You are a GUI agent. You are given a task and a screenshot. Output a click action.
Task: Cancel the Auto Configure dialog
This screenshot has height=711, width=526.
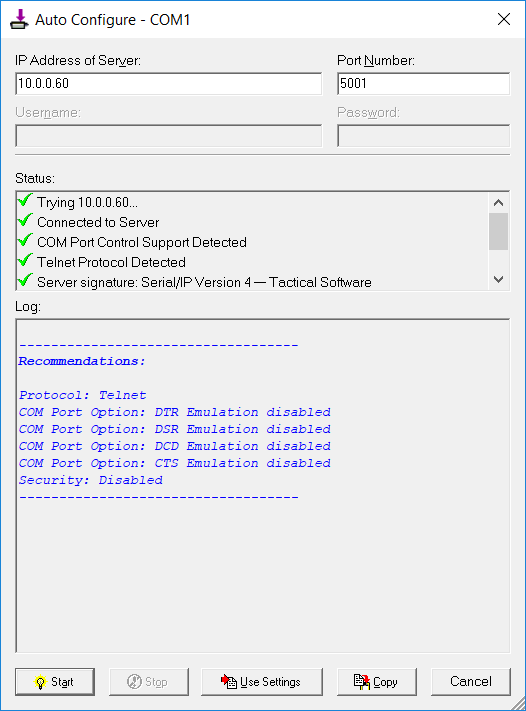471,682
